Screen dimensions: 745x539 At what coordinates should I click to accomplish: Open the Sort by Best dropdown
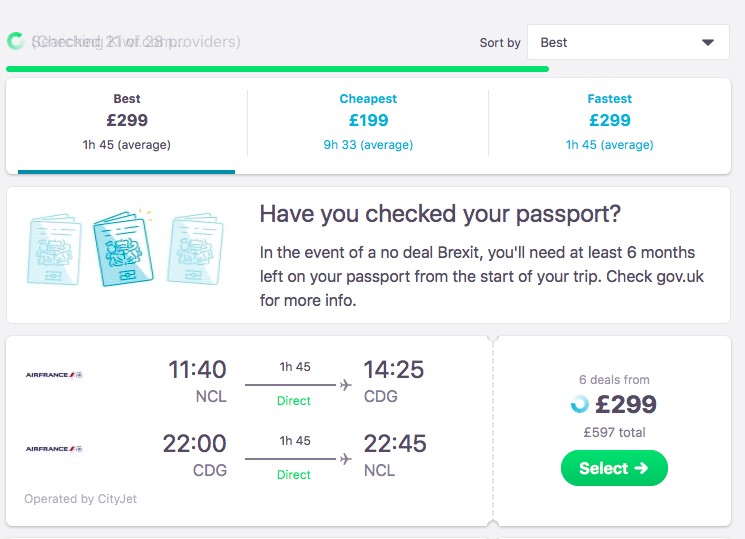tap(628, 42)
